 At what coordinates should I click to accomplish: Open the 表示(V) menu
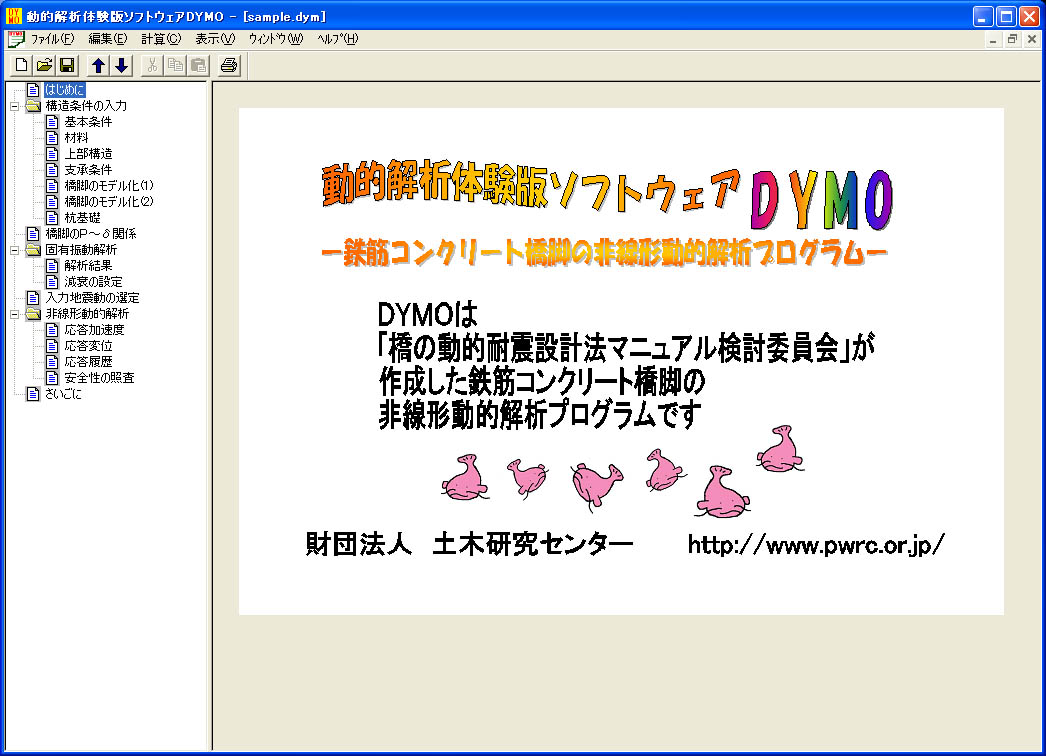point(215,39)
